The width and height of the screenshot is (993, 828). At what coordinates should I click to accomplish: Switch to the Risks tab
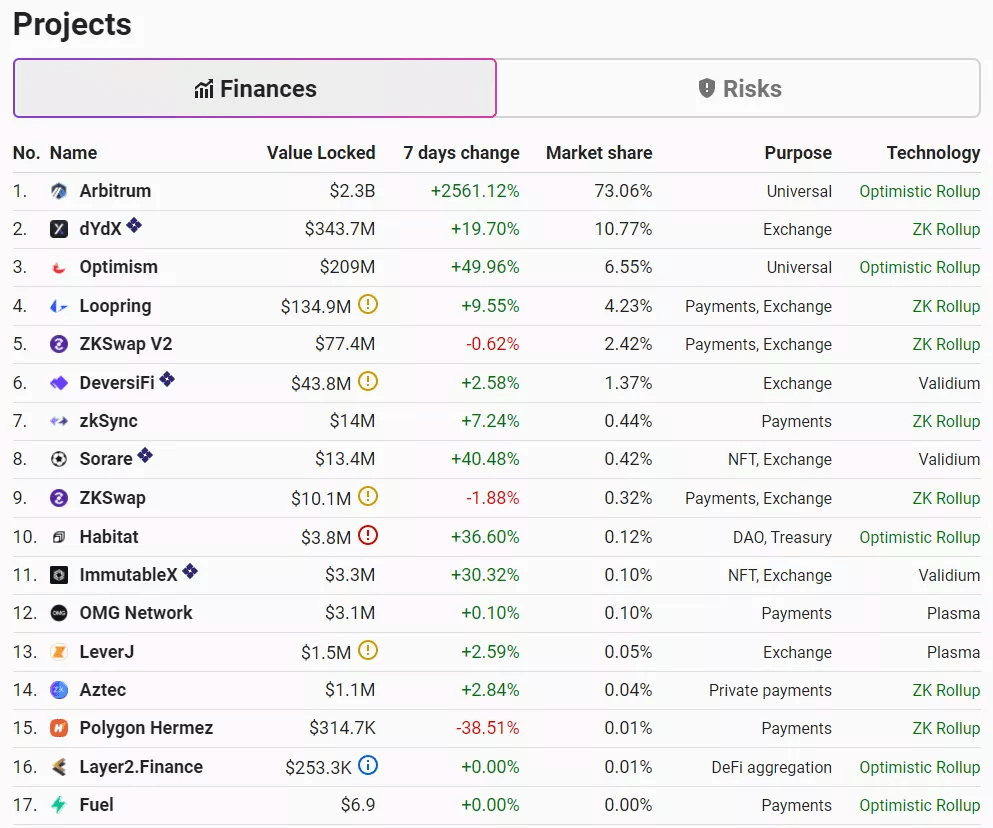(738, 89)
